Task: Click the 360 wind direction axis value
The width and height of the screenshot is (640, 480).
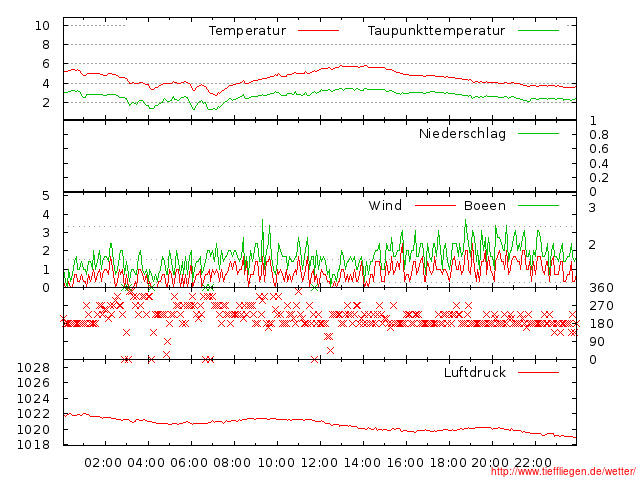Action: click(x=601, y=288)
